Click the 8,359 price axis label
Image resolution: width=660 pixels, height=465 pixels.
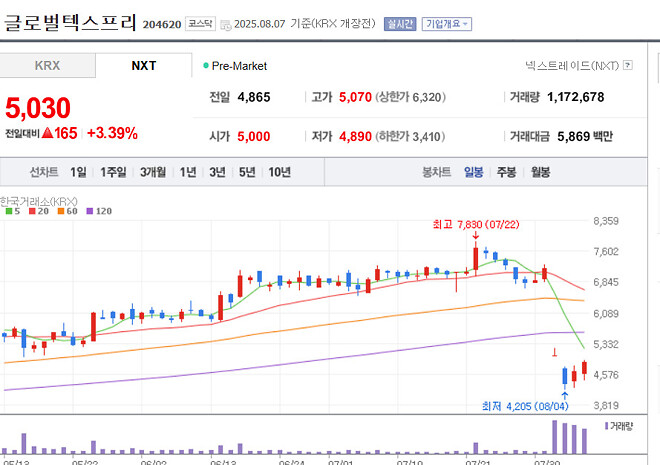(606, 221)
